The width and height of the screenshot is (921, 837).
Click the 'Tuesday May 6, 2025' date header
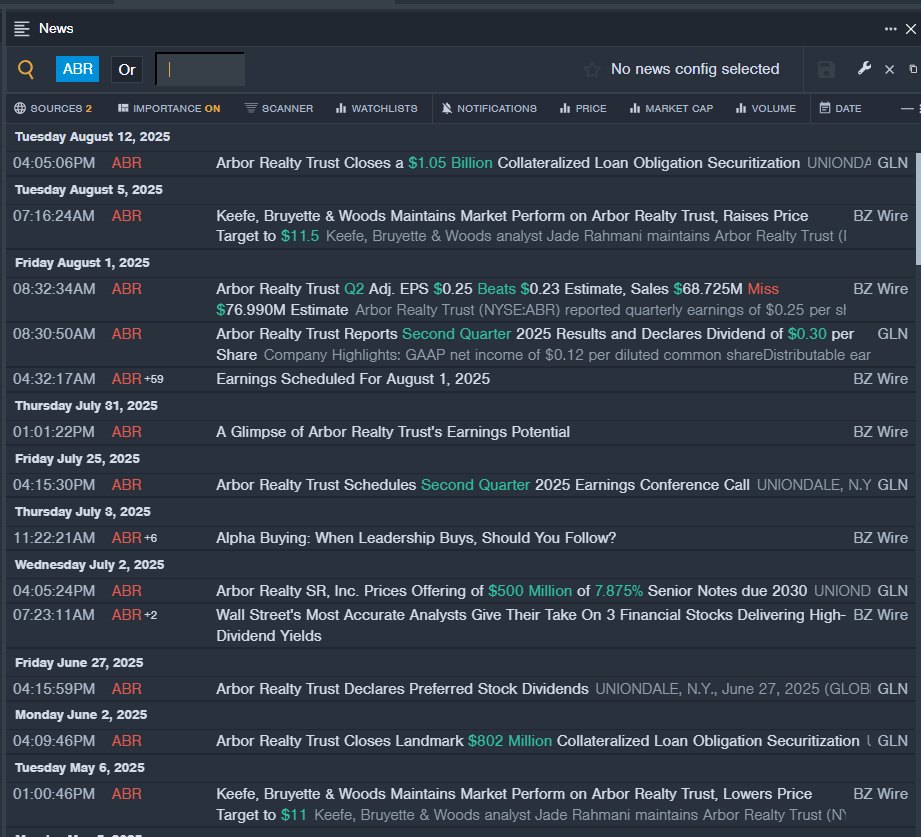[x=80, y=768]
